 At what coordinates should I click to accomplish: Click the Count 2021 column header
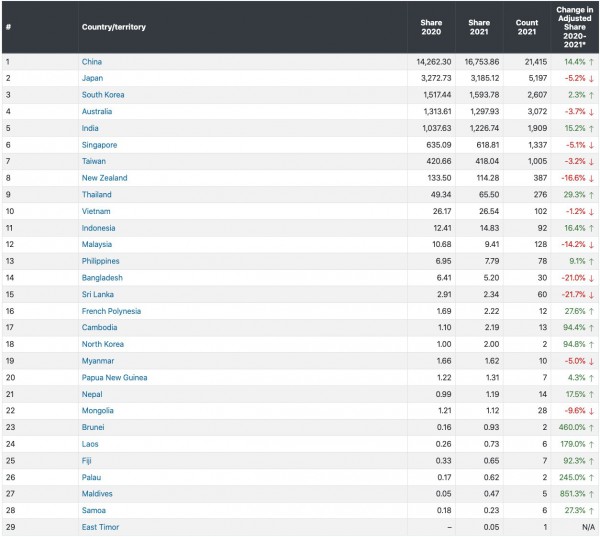[525, 27]
